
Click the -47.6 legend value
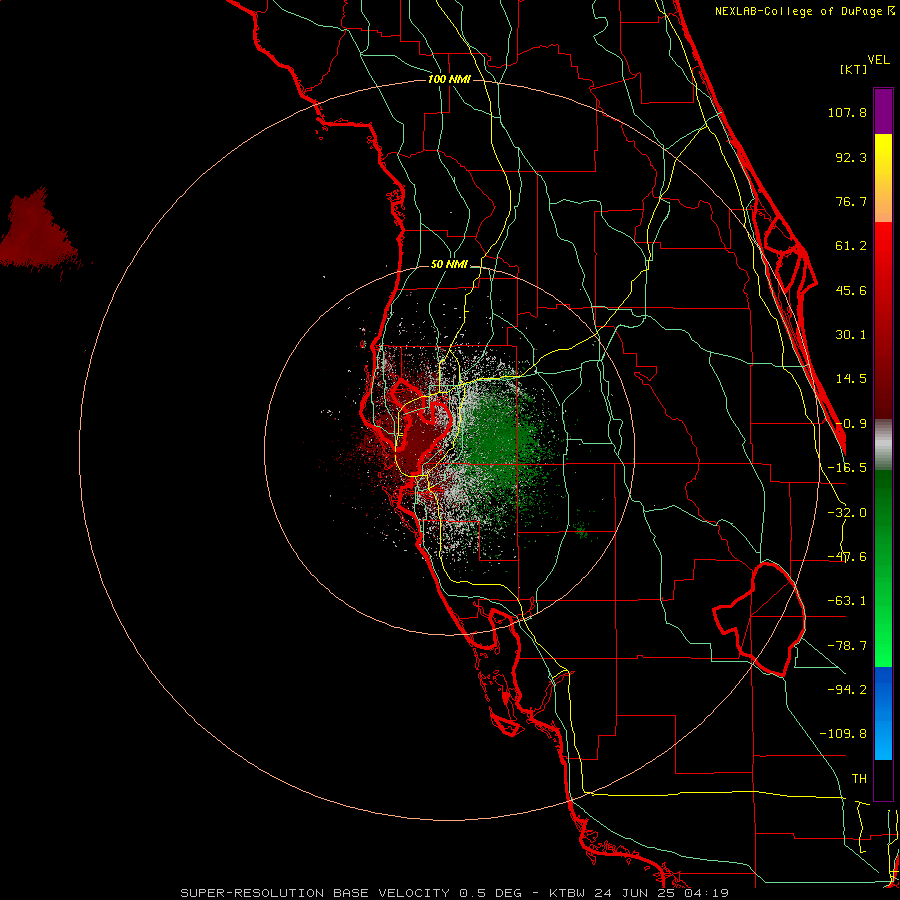point(847,557)
